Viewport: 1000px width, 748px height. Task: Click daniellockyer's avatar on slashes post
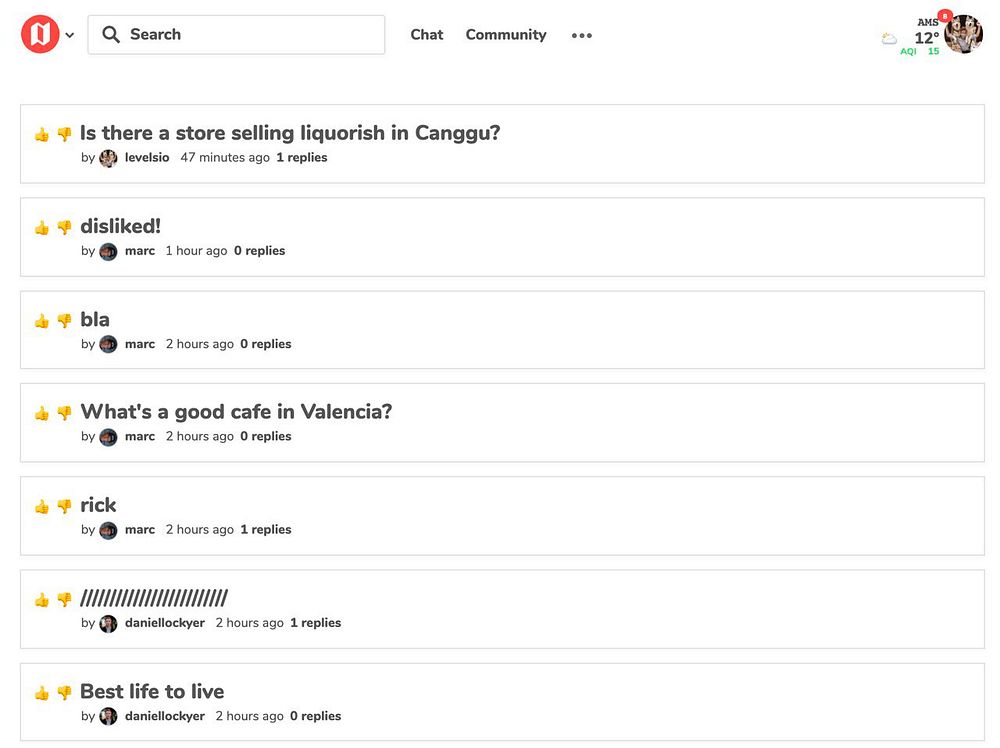tap(108, 623)
